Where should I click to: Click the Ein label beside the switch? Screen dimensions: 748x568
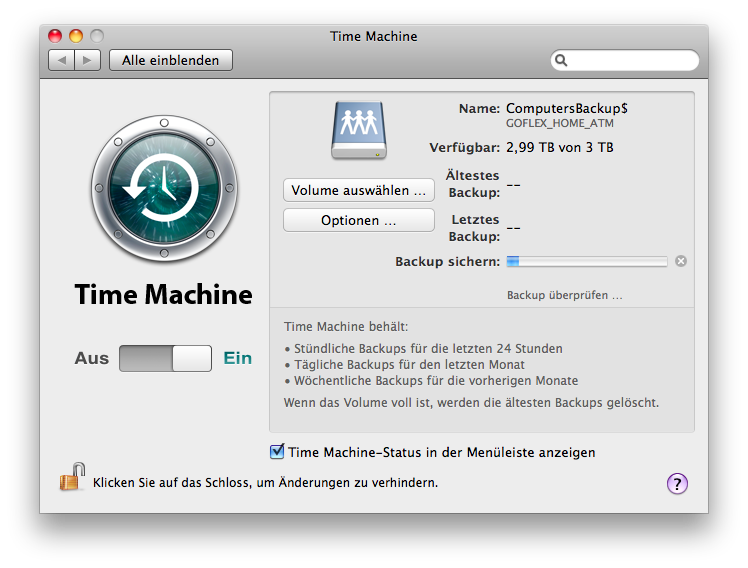coord(238,358)
